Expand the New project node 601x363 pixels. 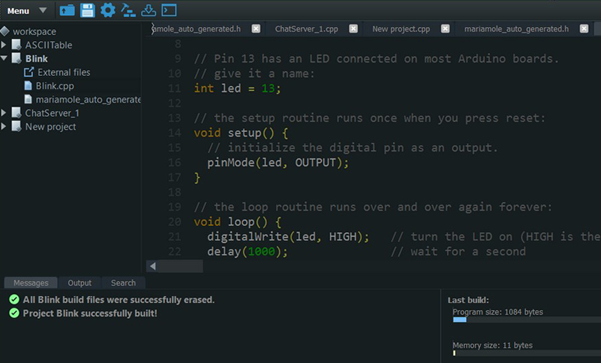point(3,126)
